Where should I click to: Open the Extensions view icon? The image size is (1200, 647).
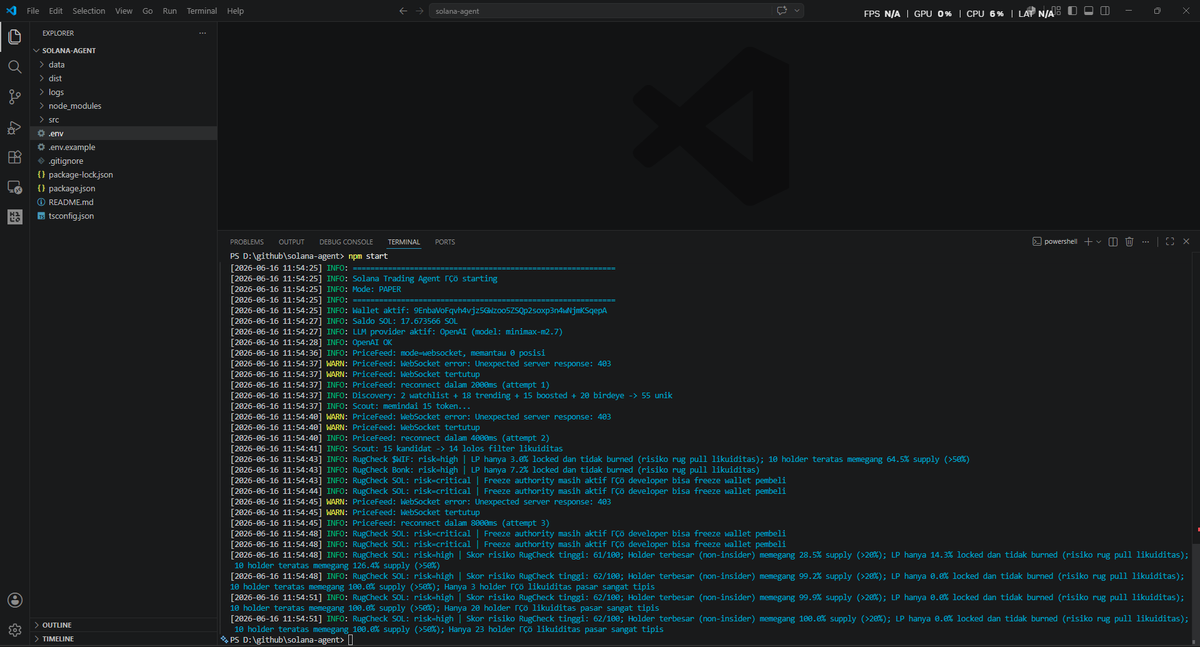pyautogui.click(x=15, y=157)
